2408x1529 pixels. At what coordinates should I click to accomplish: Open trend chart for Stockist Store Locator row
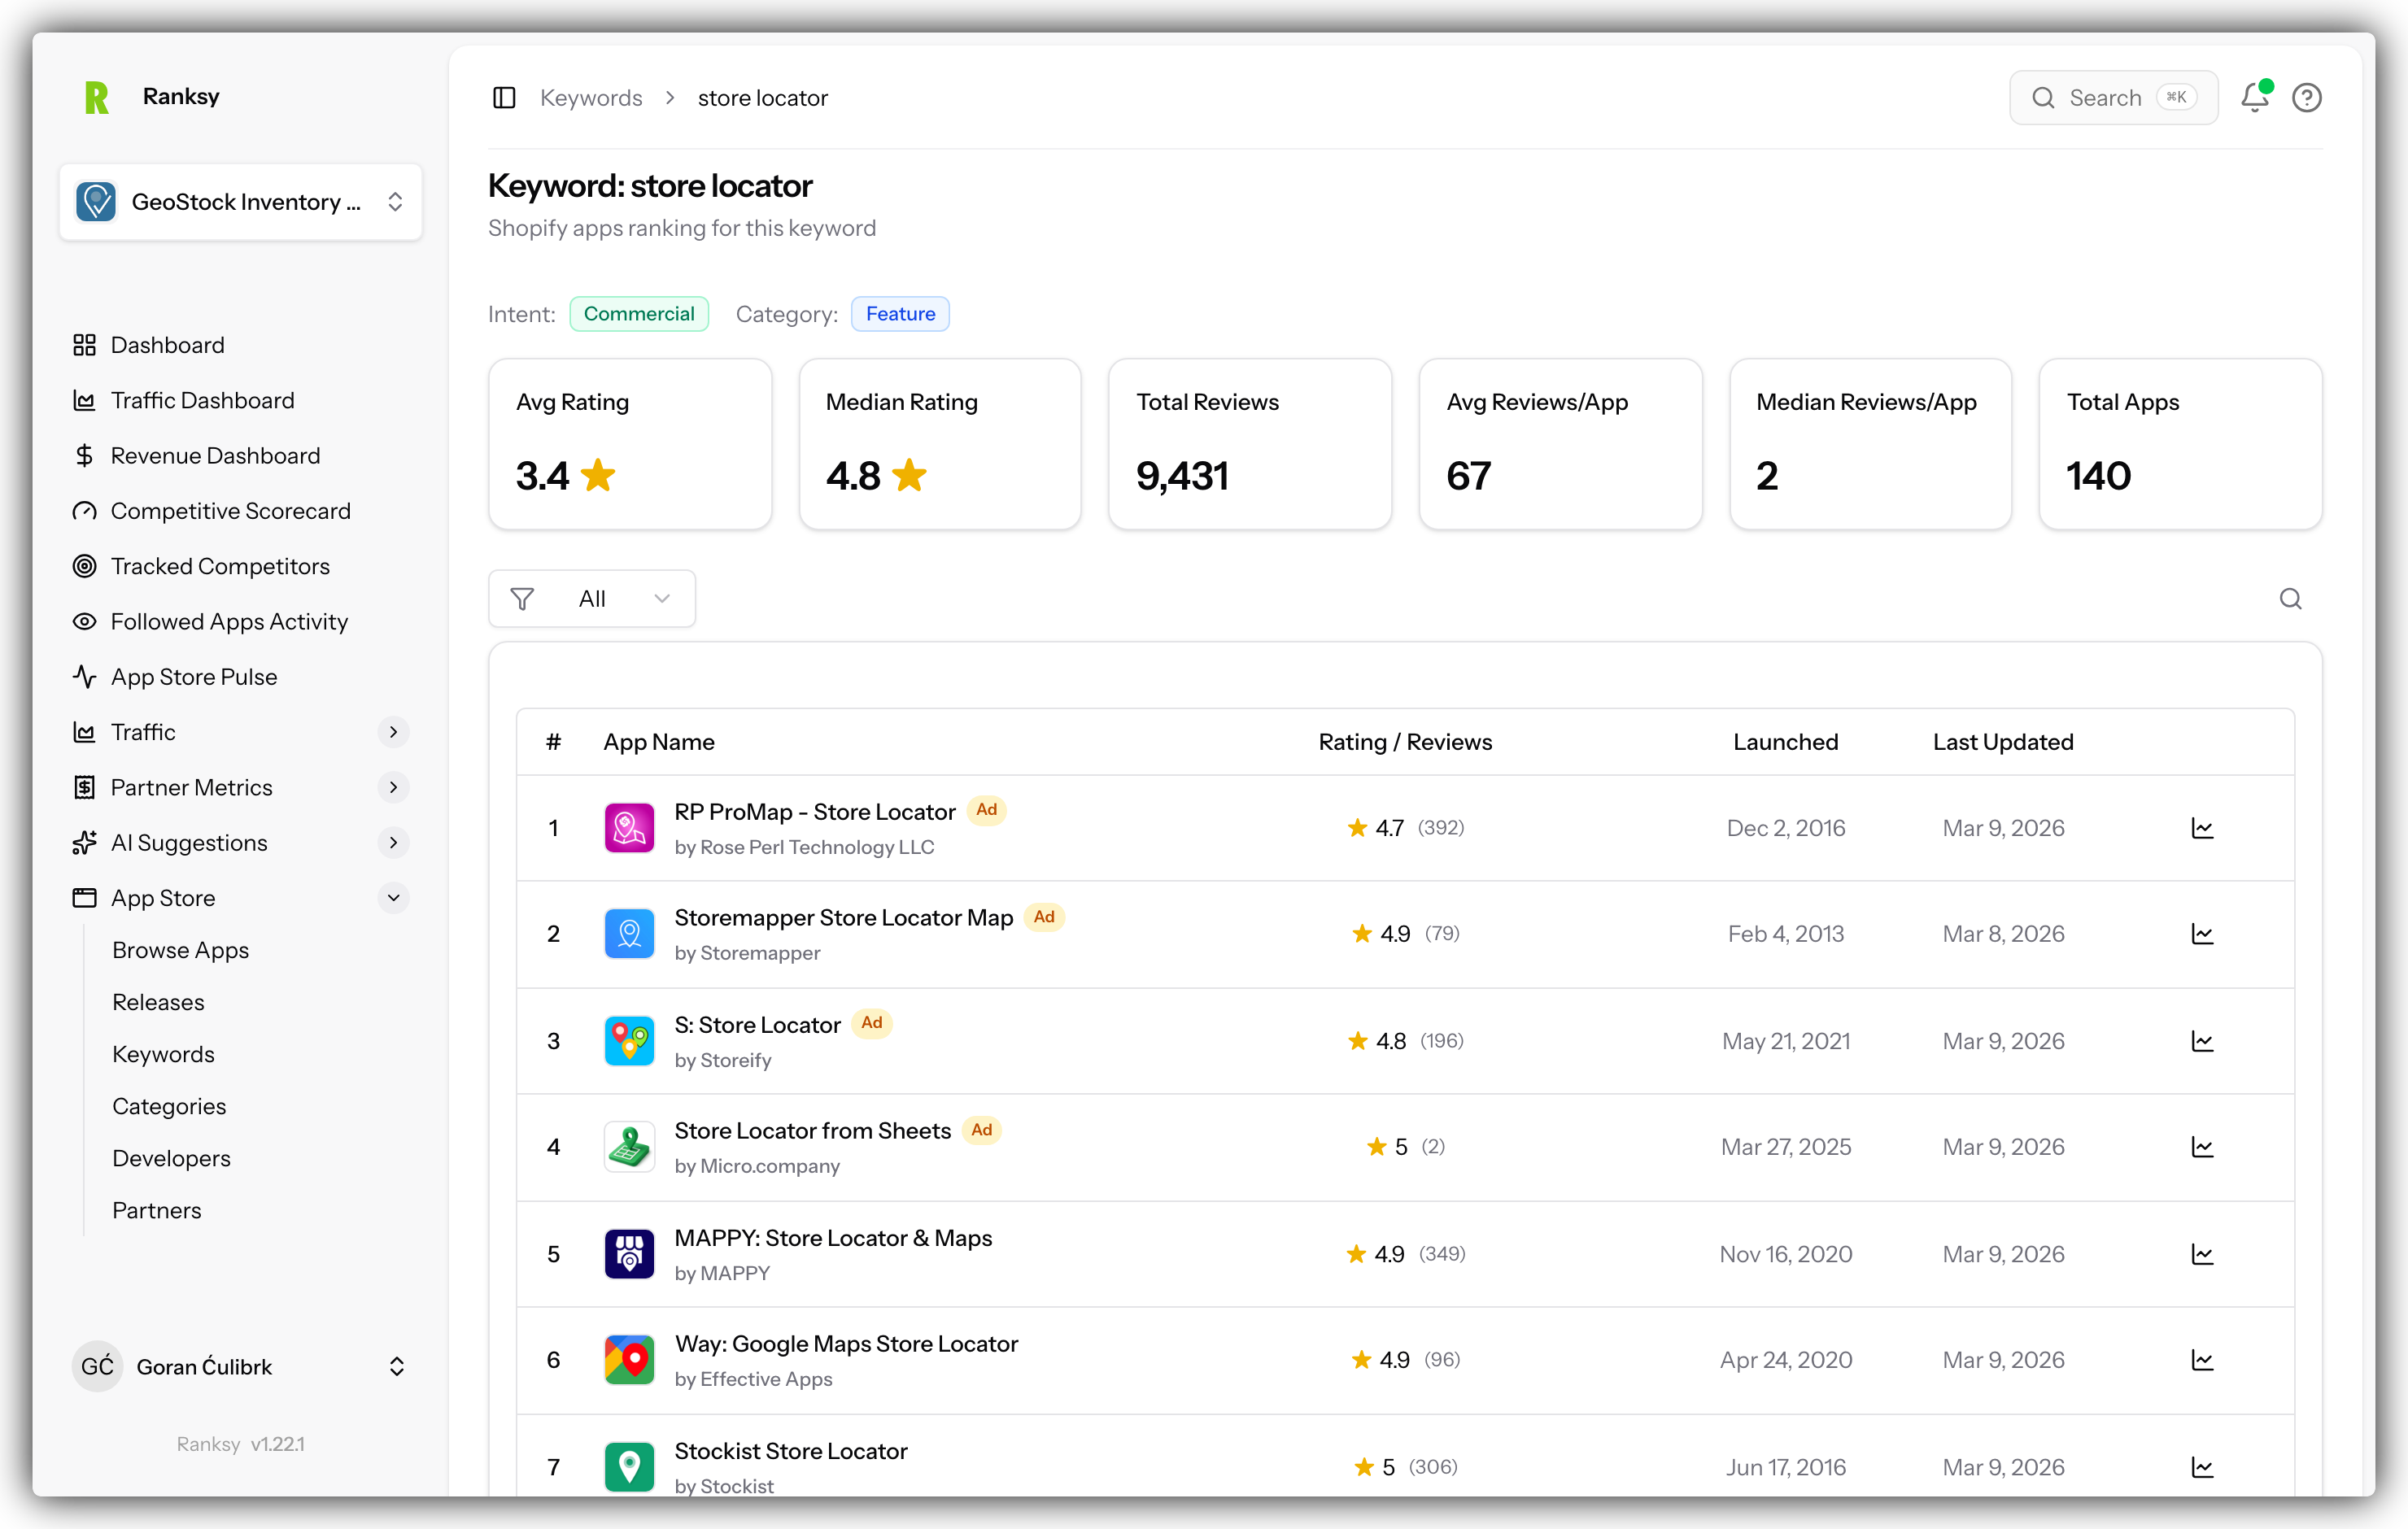(2202, 1467)
